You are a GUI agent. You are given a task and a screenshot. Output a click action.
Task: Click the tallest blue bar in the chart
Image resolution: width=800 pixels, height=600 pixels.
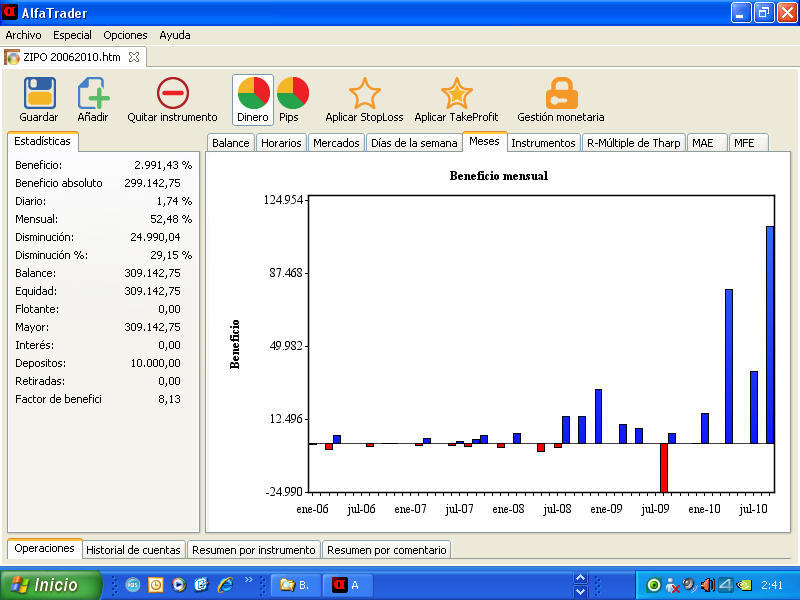770,334
